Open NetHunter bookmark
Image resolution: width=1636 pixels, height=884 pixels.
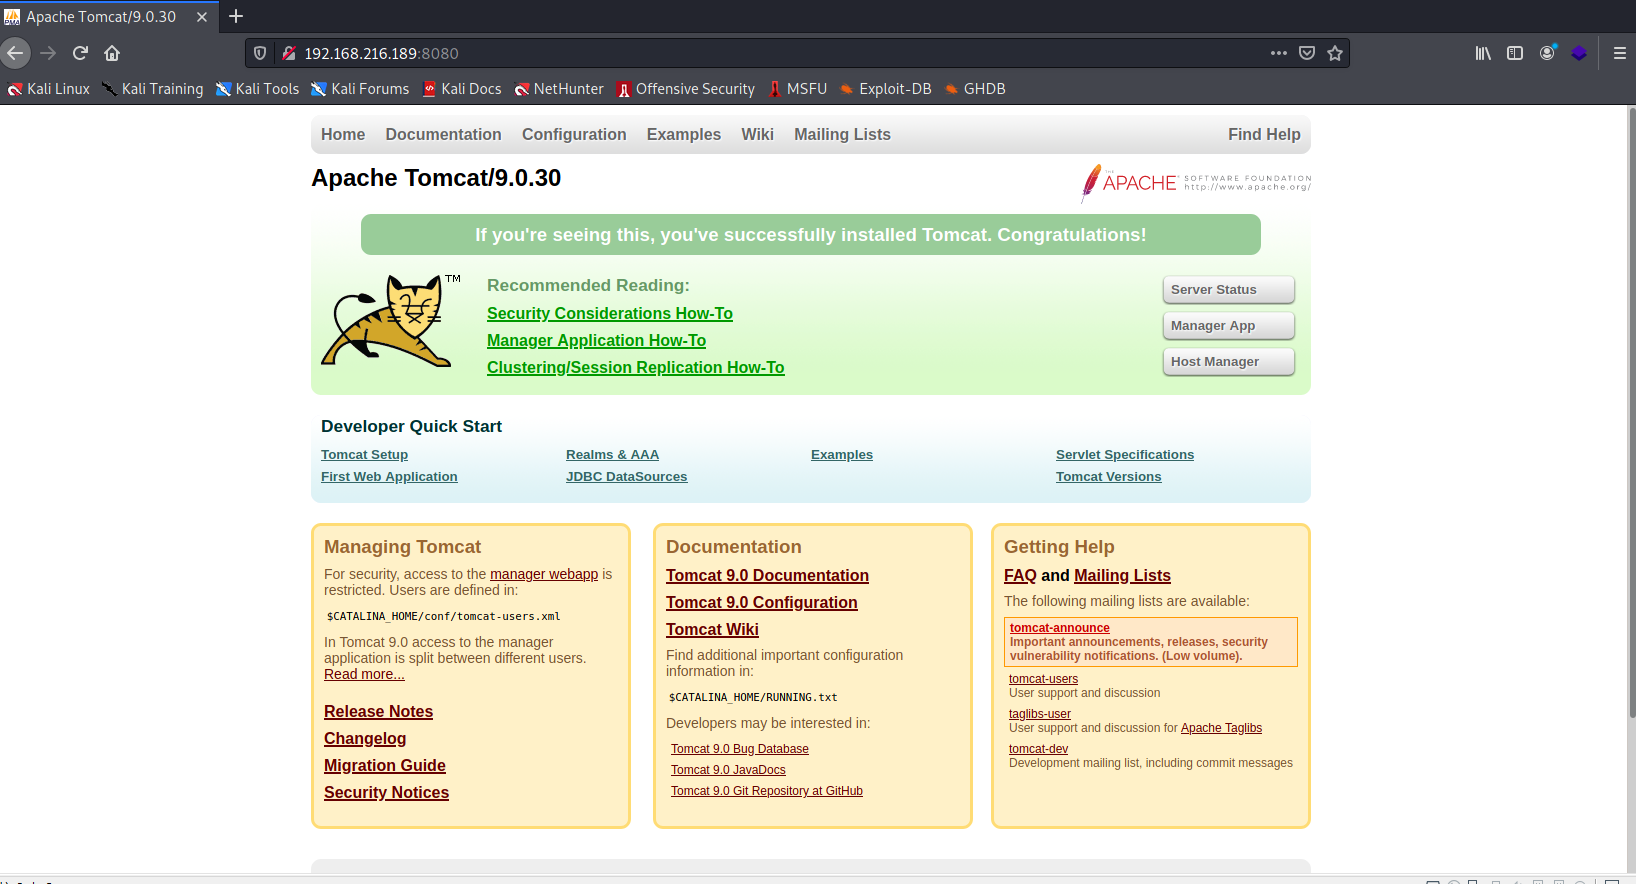(559, 89)
